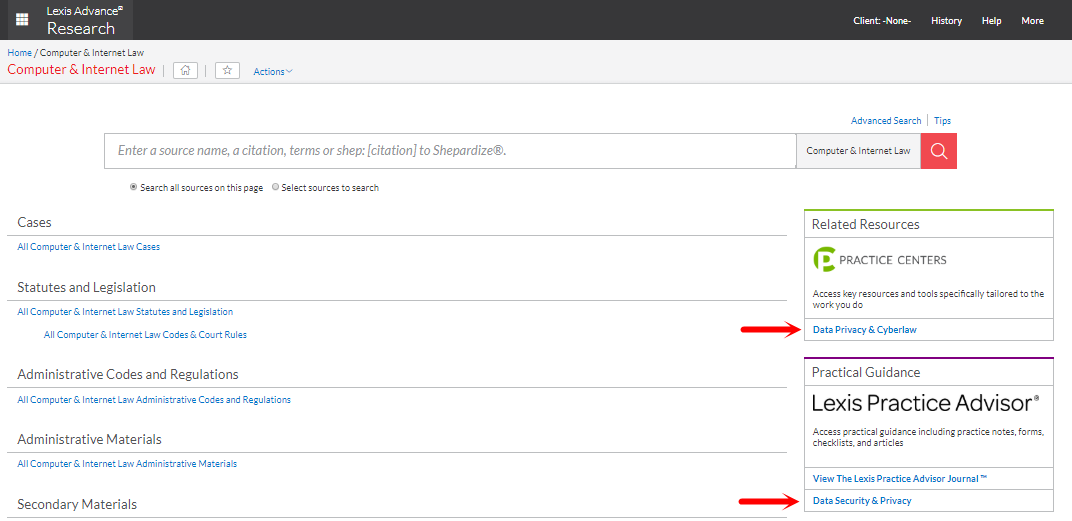
Task: Open History in the top bar
Action: (x=946, y=21)
